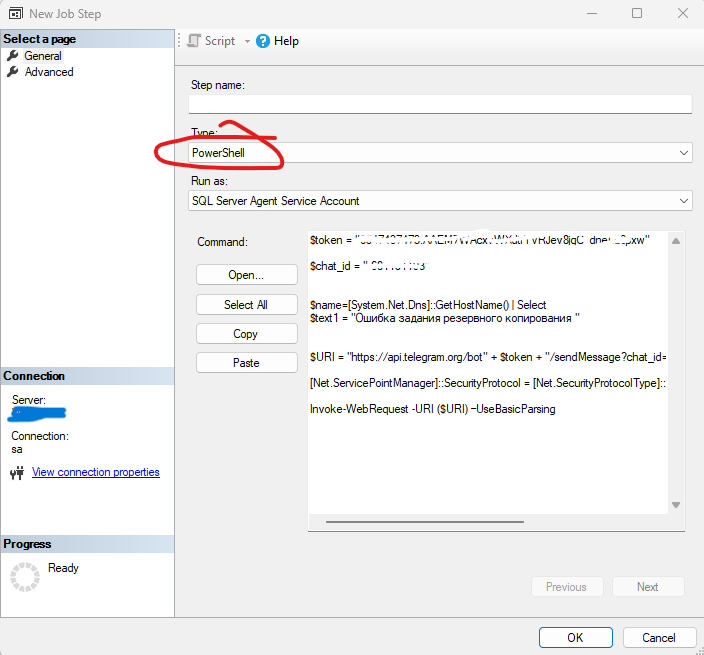The image size is (704, 655).
Task: Select the General page
Action: pos(43,56)
